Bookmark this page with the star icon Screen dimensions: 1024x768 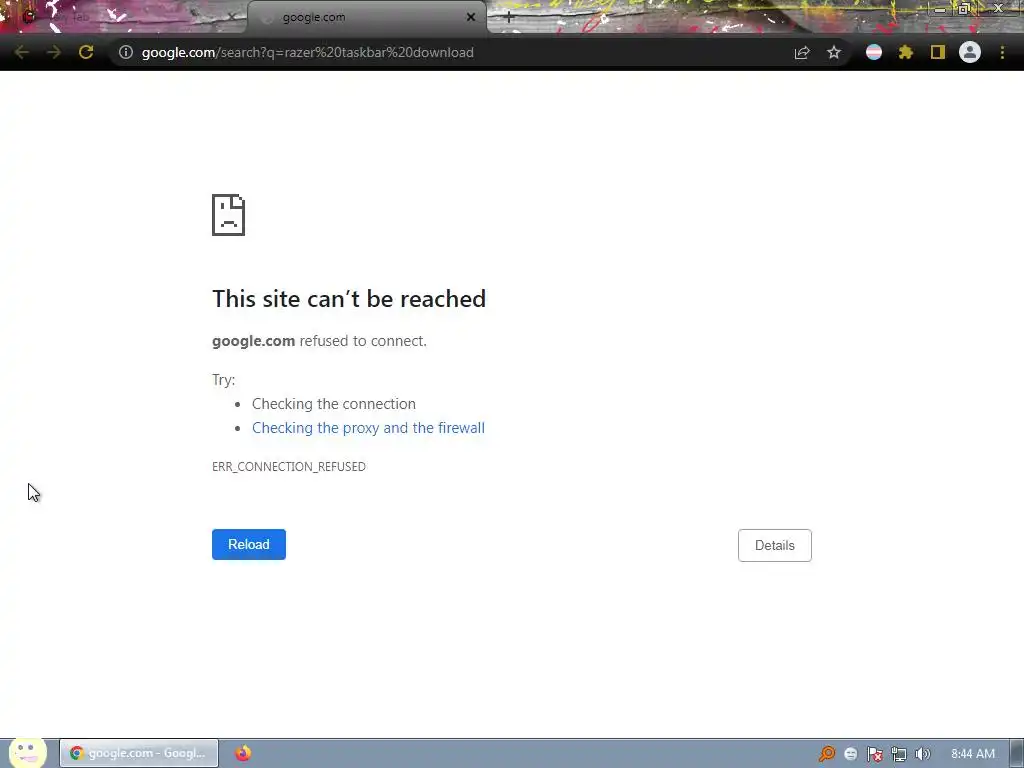834,52
